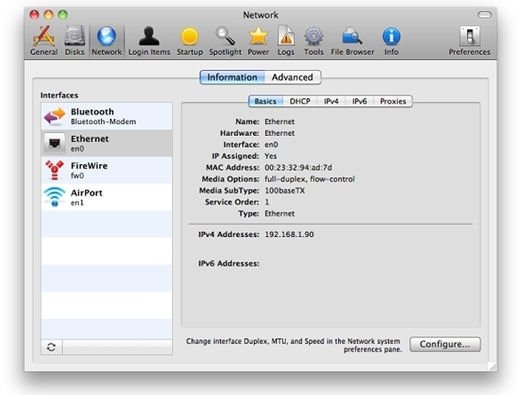Open the General toolbar section
The width and height of the screenshot is (519, 395).
(x=44, y=41)
